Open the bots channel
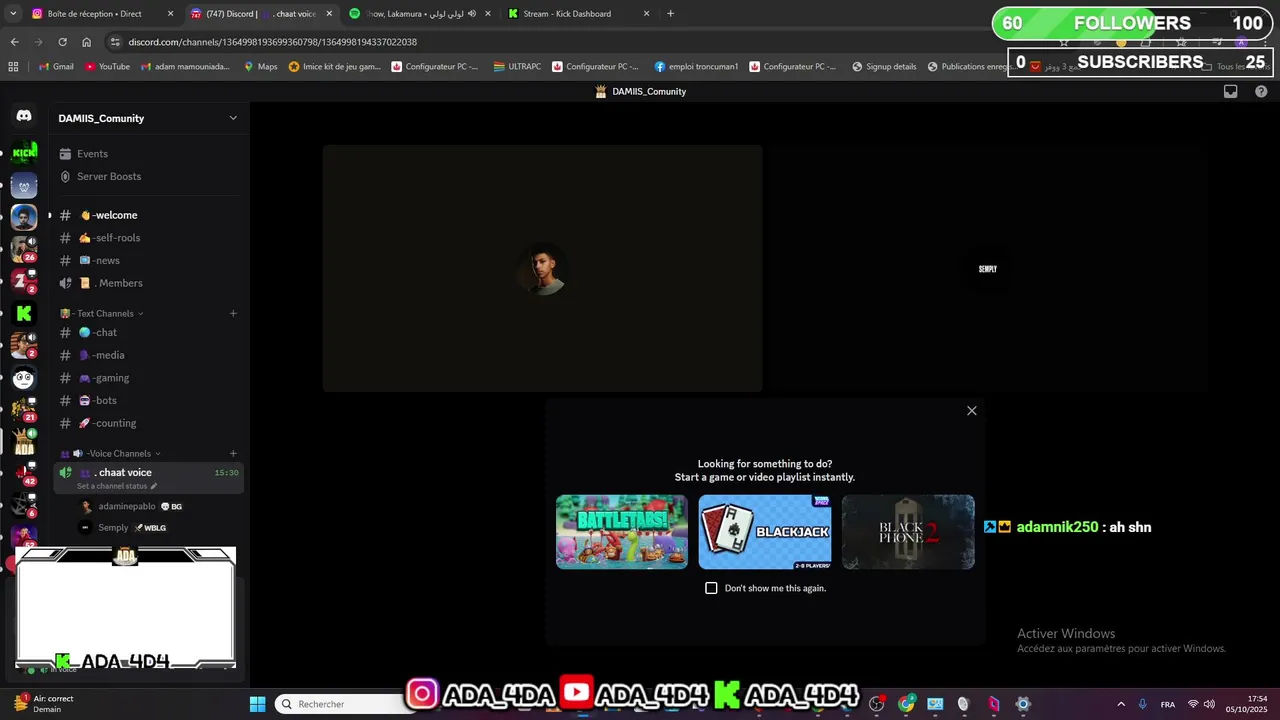 pos(148,400)
